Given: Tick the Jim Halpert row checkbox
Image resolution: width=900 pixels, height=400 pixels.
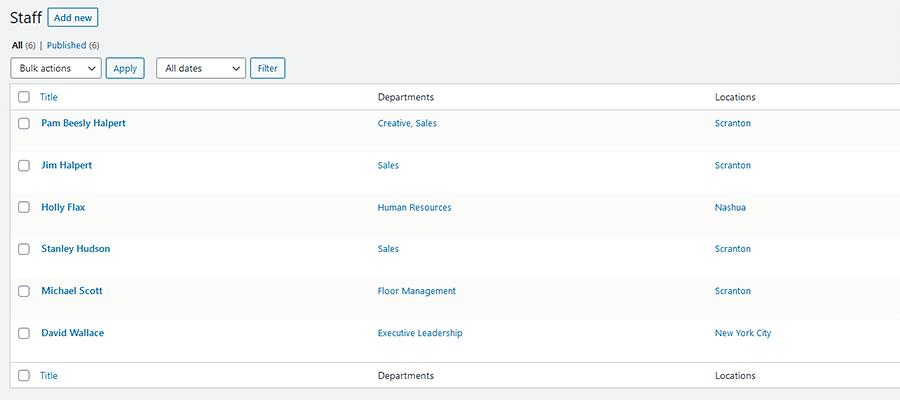Looking at the screenshot, I should (24, 165).
